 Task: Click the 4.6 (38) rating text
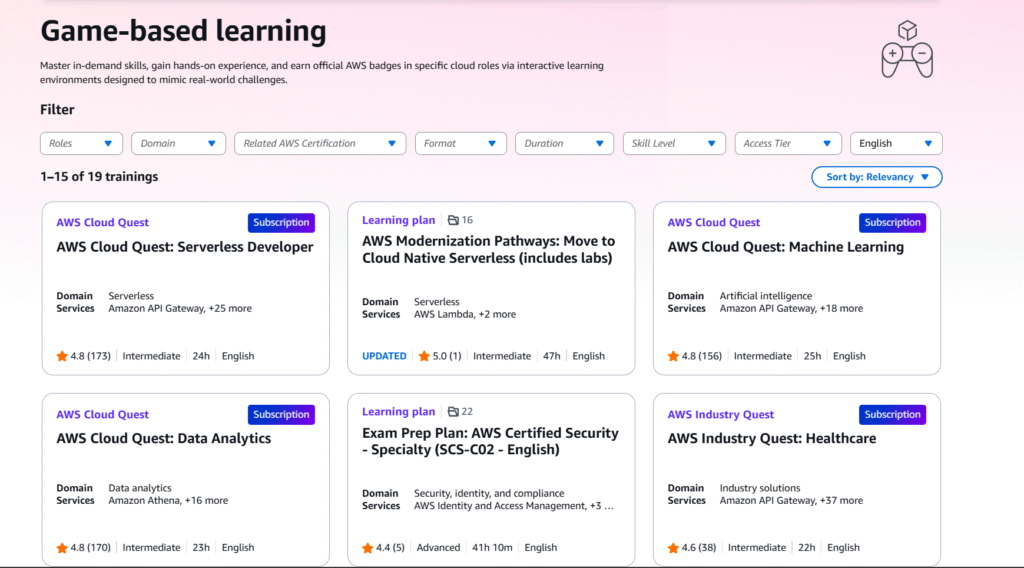pos(699,548)
